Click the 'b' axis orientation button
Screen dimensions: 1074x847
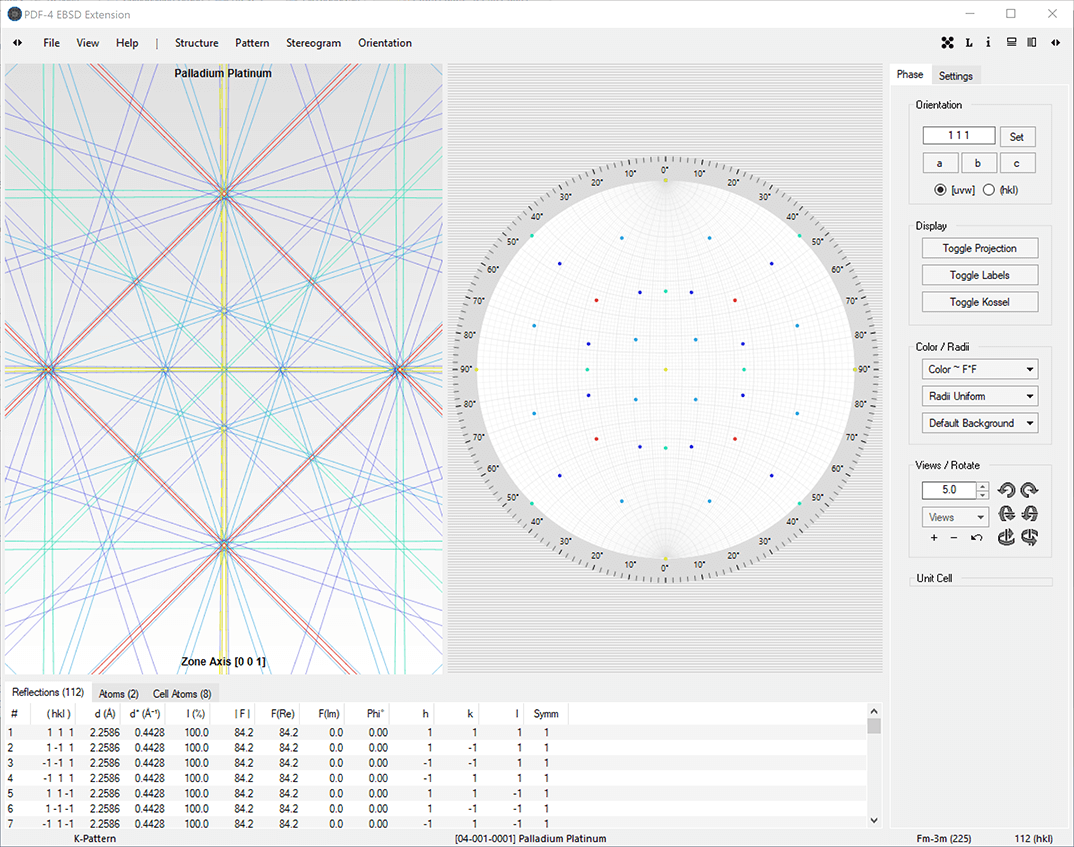pyautogui.click(x=978, y=163)
